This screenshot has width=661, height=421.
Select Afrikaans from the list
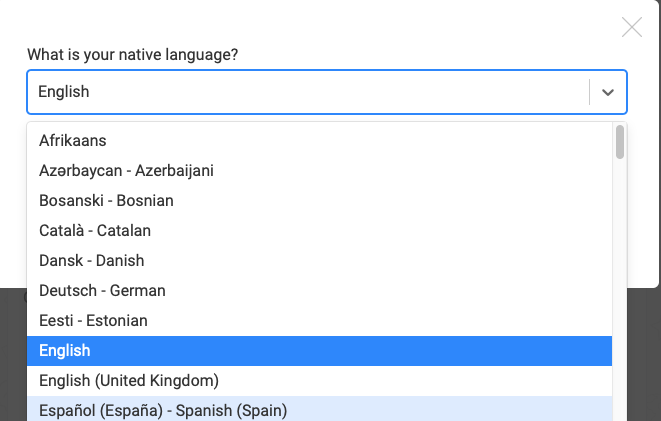click(x=73, y=141)
